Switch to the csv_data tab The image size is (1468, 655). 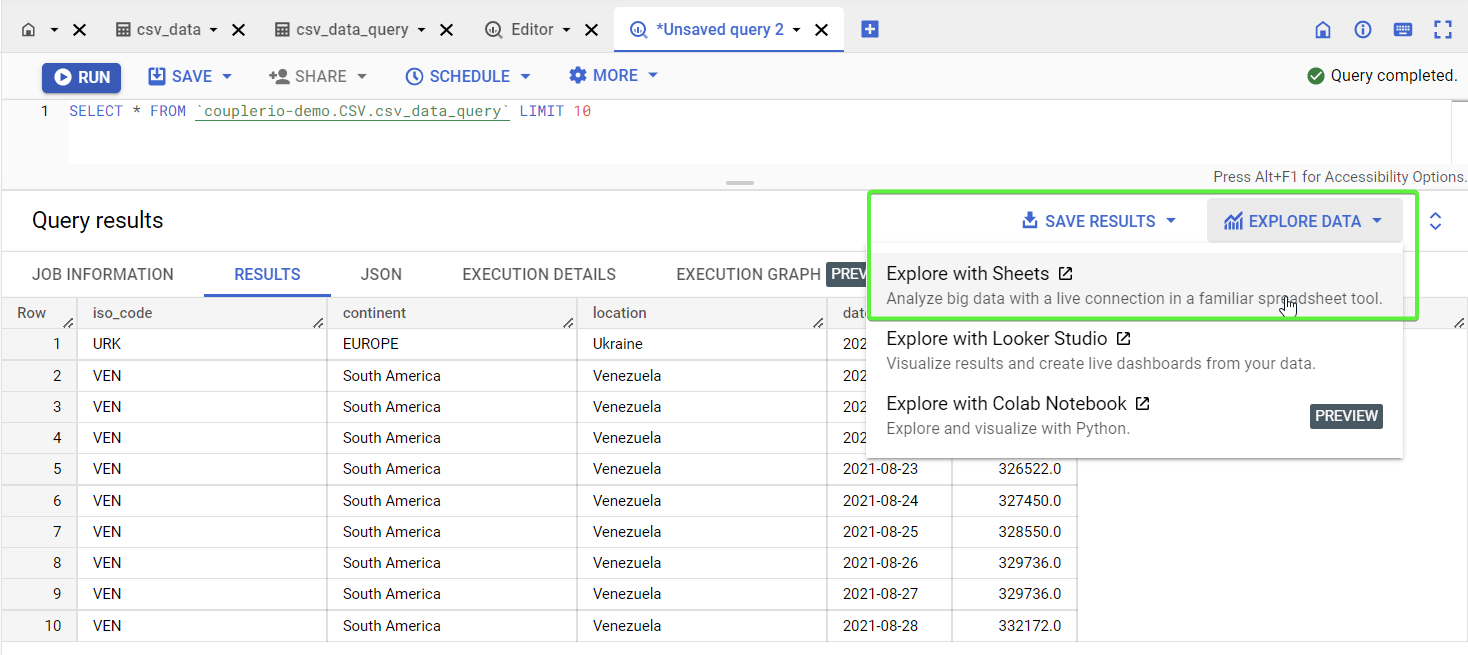(158, 30)
